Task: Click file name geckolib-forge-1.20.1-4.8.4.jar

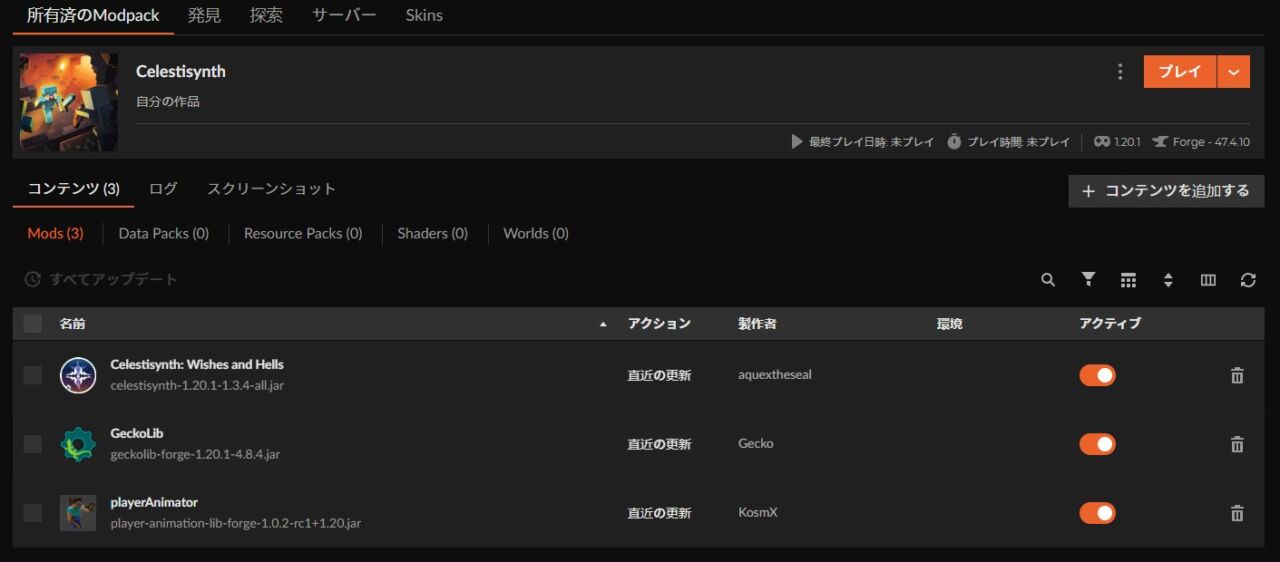Action: pos(195,455)
